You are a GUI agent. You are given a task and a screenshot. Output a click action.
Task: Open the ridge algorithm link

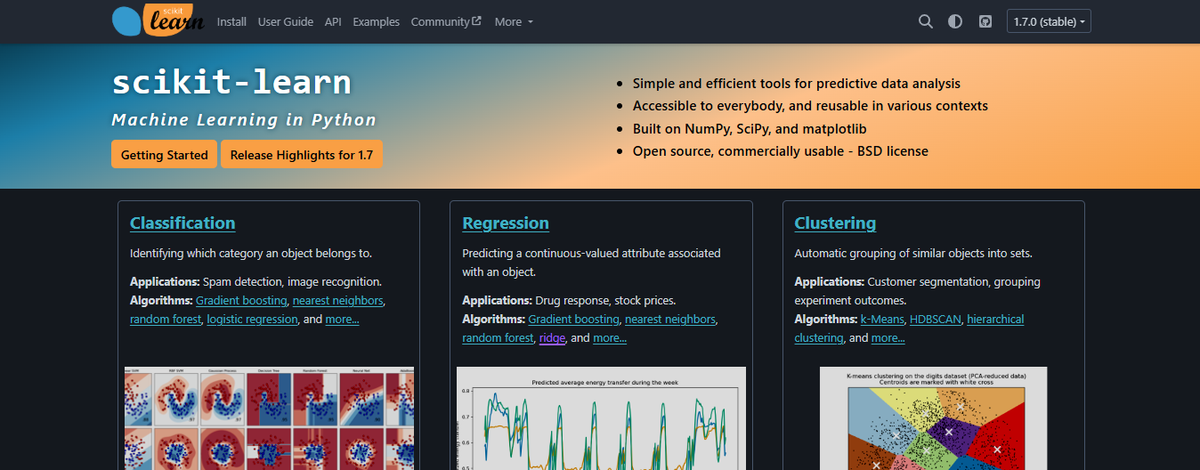[552, 338]
